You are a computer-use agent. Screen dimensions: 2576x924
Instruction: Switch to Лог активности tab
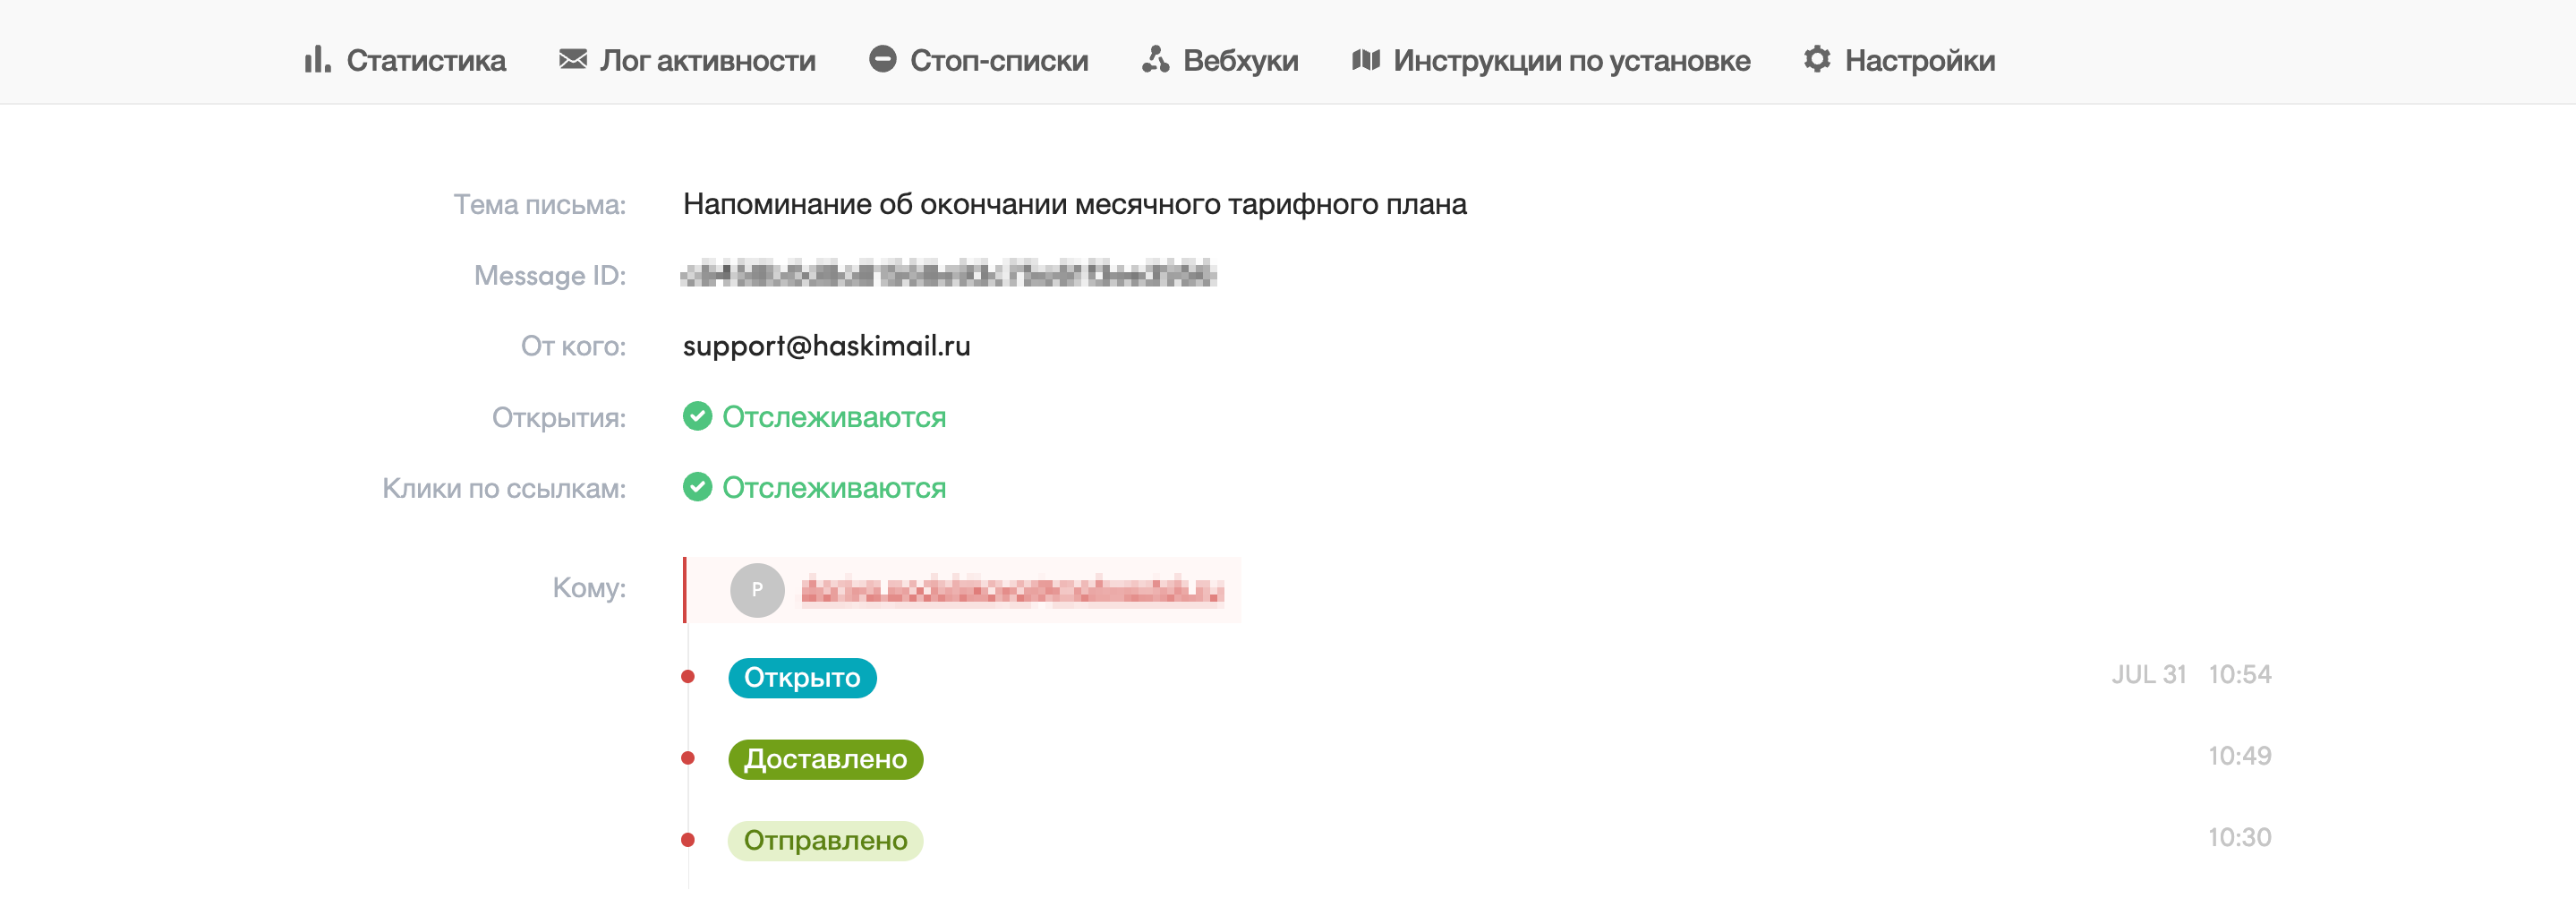[707, 61]
